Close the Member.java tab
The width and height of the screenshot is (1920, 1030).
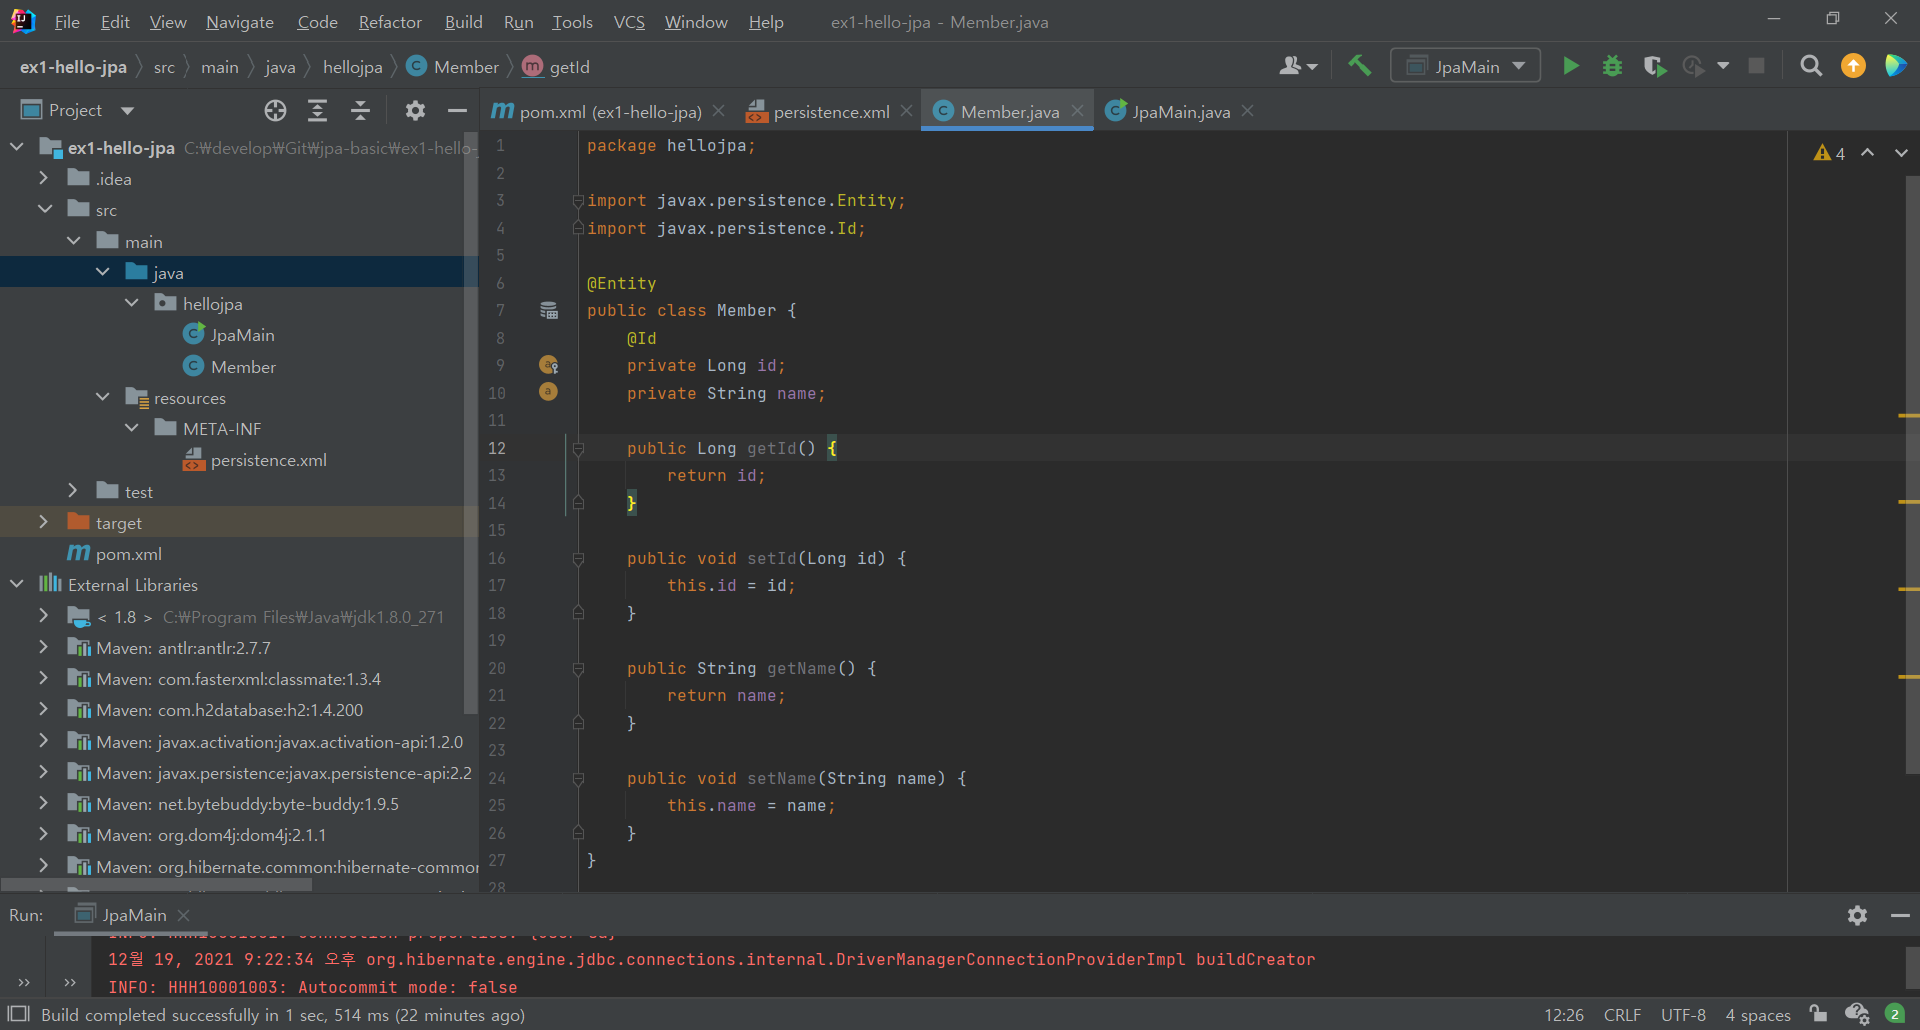tap(1077, 111)
